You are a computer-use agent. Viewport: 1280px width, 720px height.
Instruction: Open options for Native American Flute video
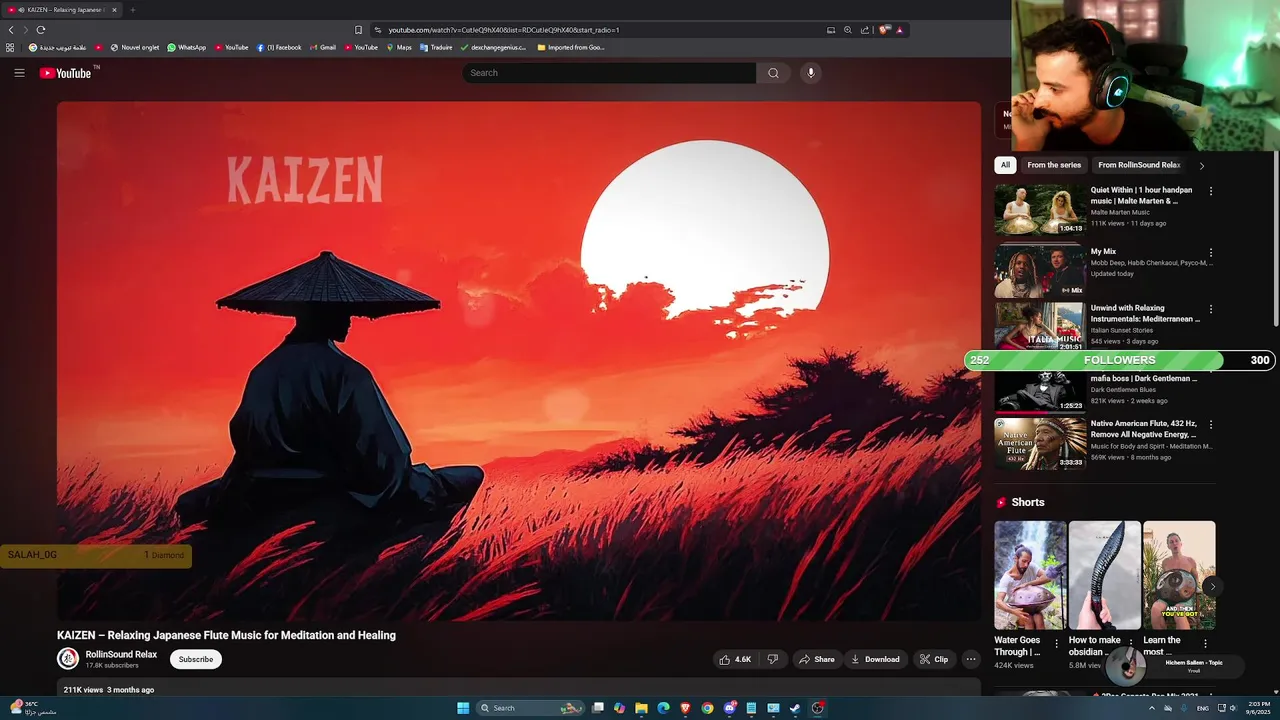[x=1211, y=425]
